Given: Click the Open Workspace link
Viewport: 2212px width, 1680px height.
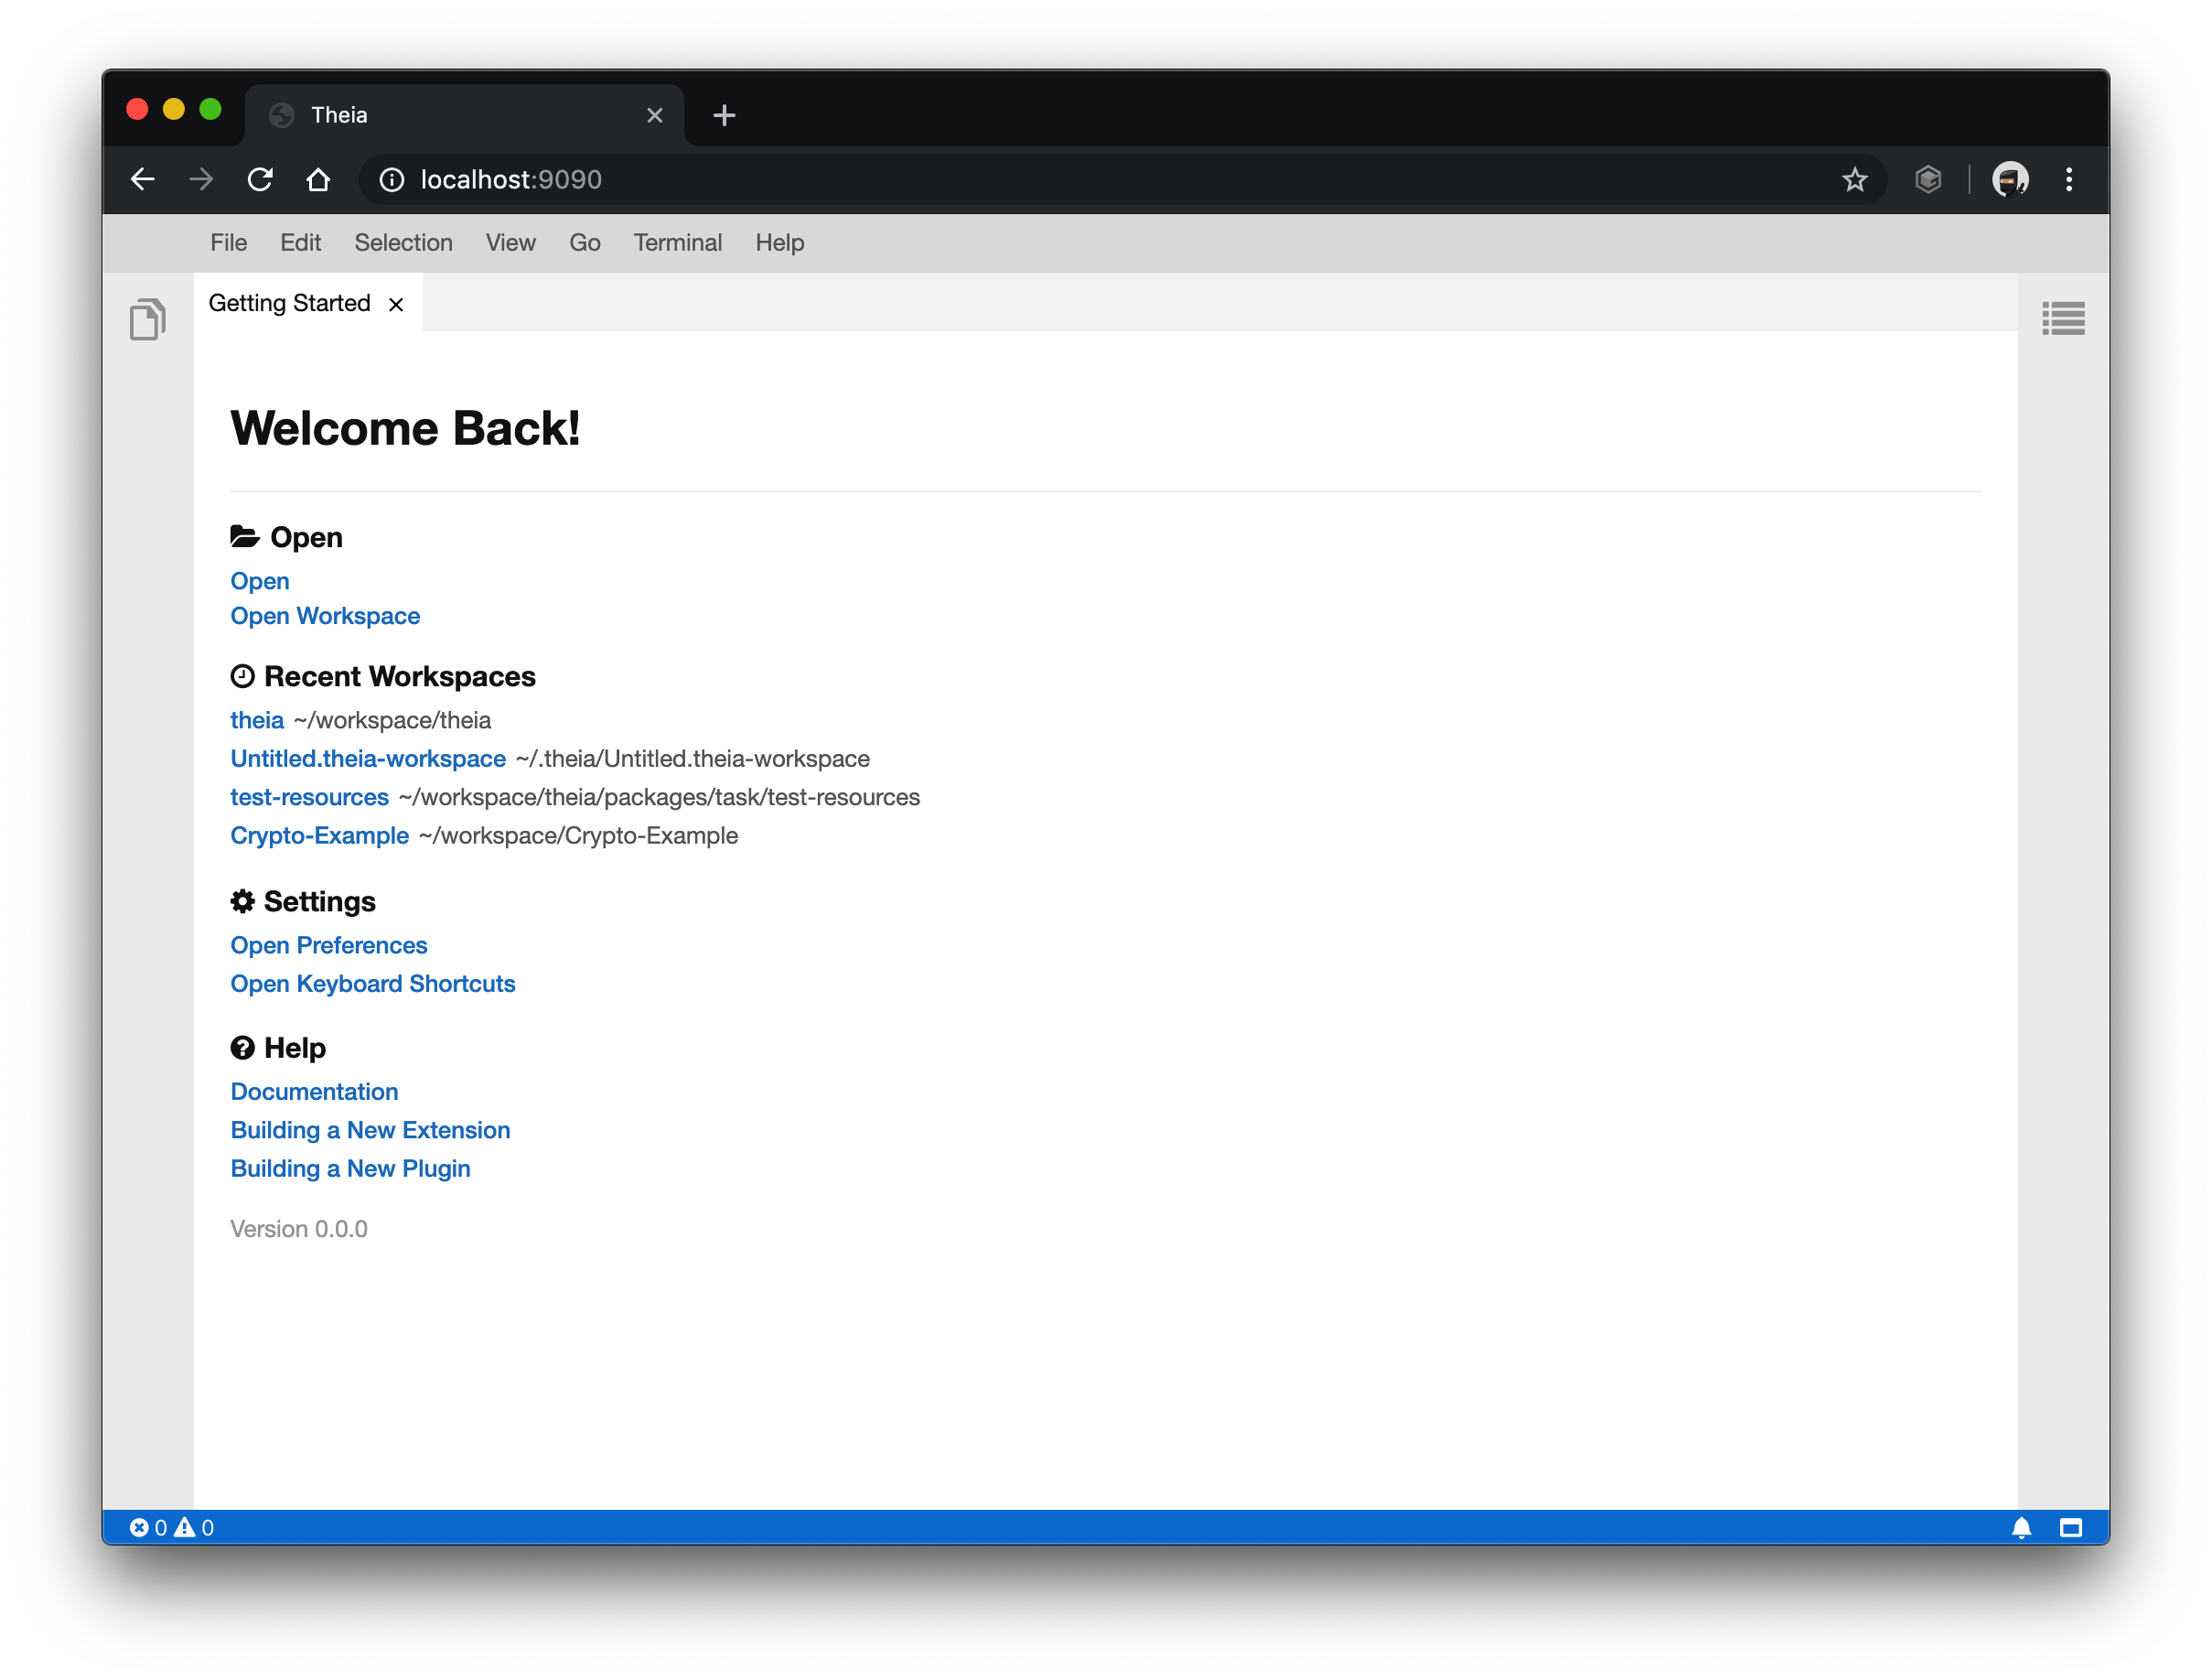Looking at the screenshot, I should [325, 616].
